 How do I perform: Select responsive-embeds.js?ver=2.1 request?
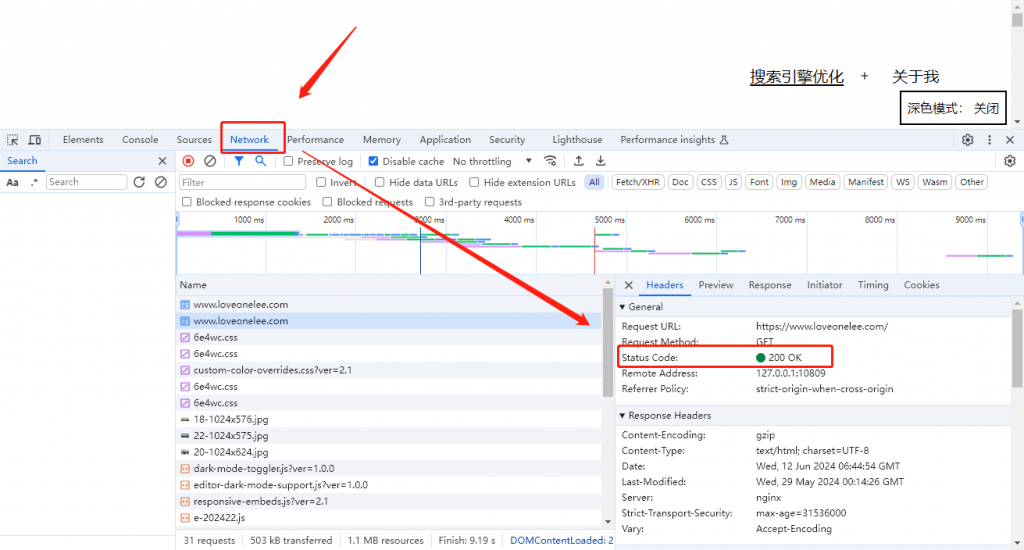(390, 501)
